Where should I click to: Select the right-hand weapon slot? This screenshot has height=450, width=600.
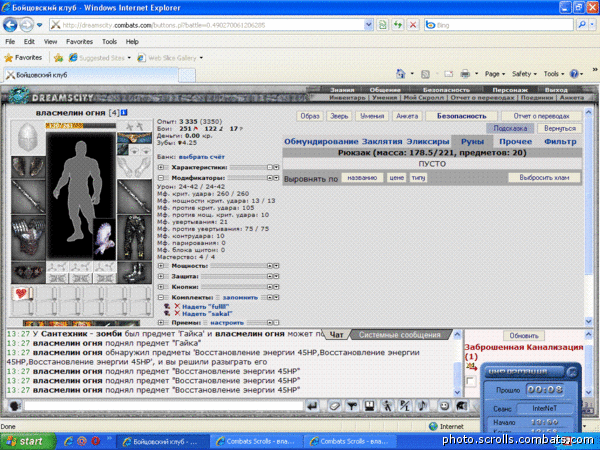(134, 197)
